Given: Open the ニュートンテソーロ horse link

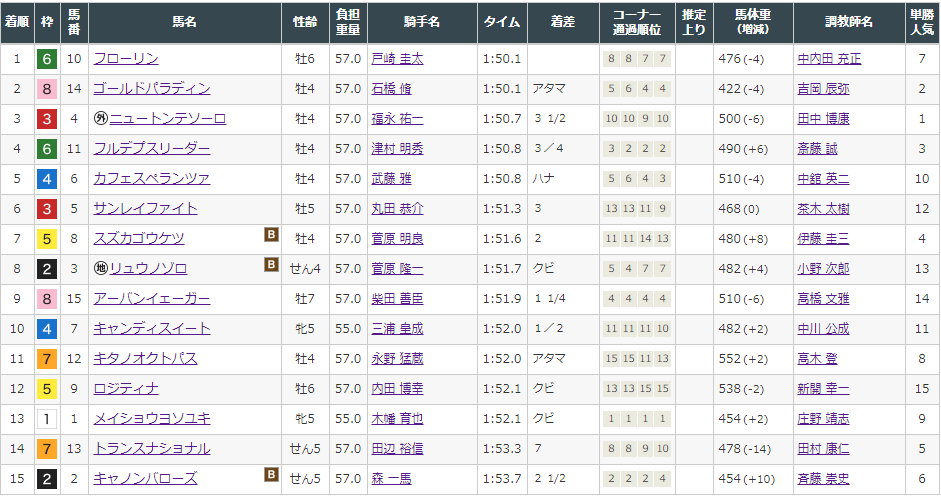Looking at the screenshot, I should [168, 119].
